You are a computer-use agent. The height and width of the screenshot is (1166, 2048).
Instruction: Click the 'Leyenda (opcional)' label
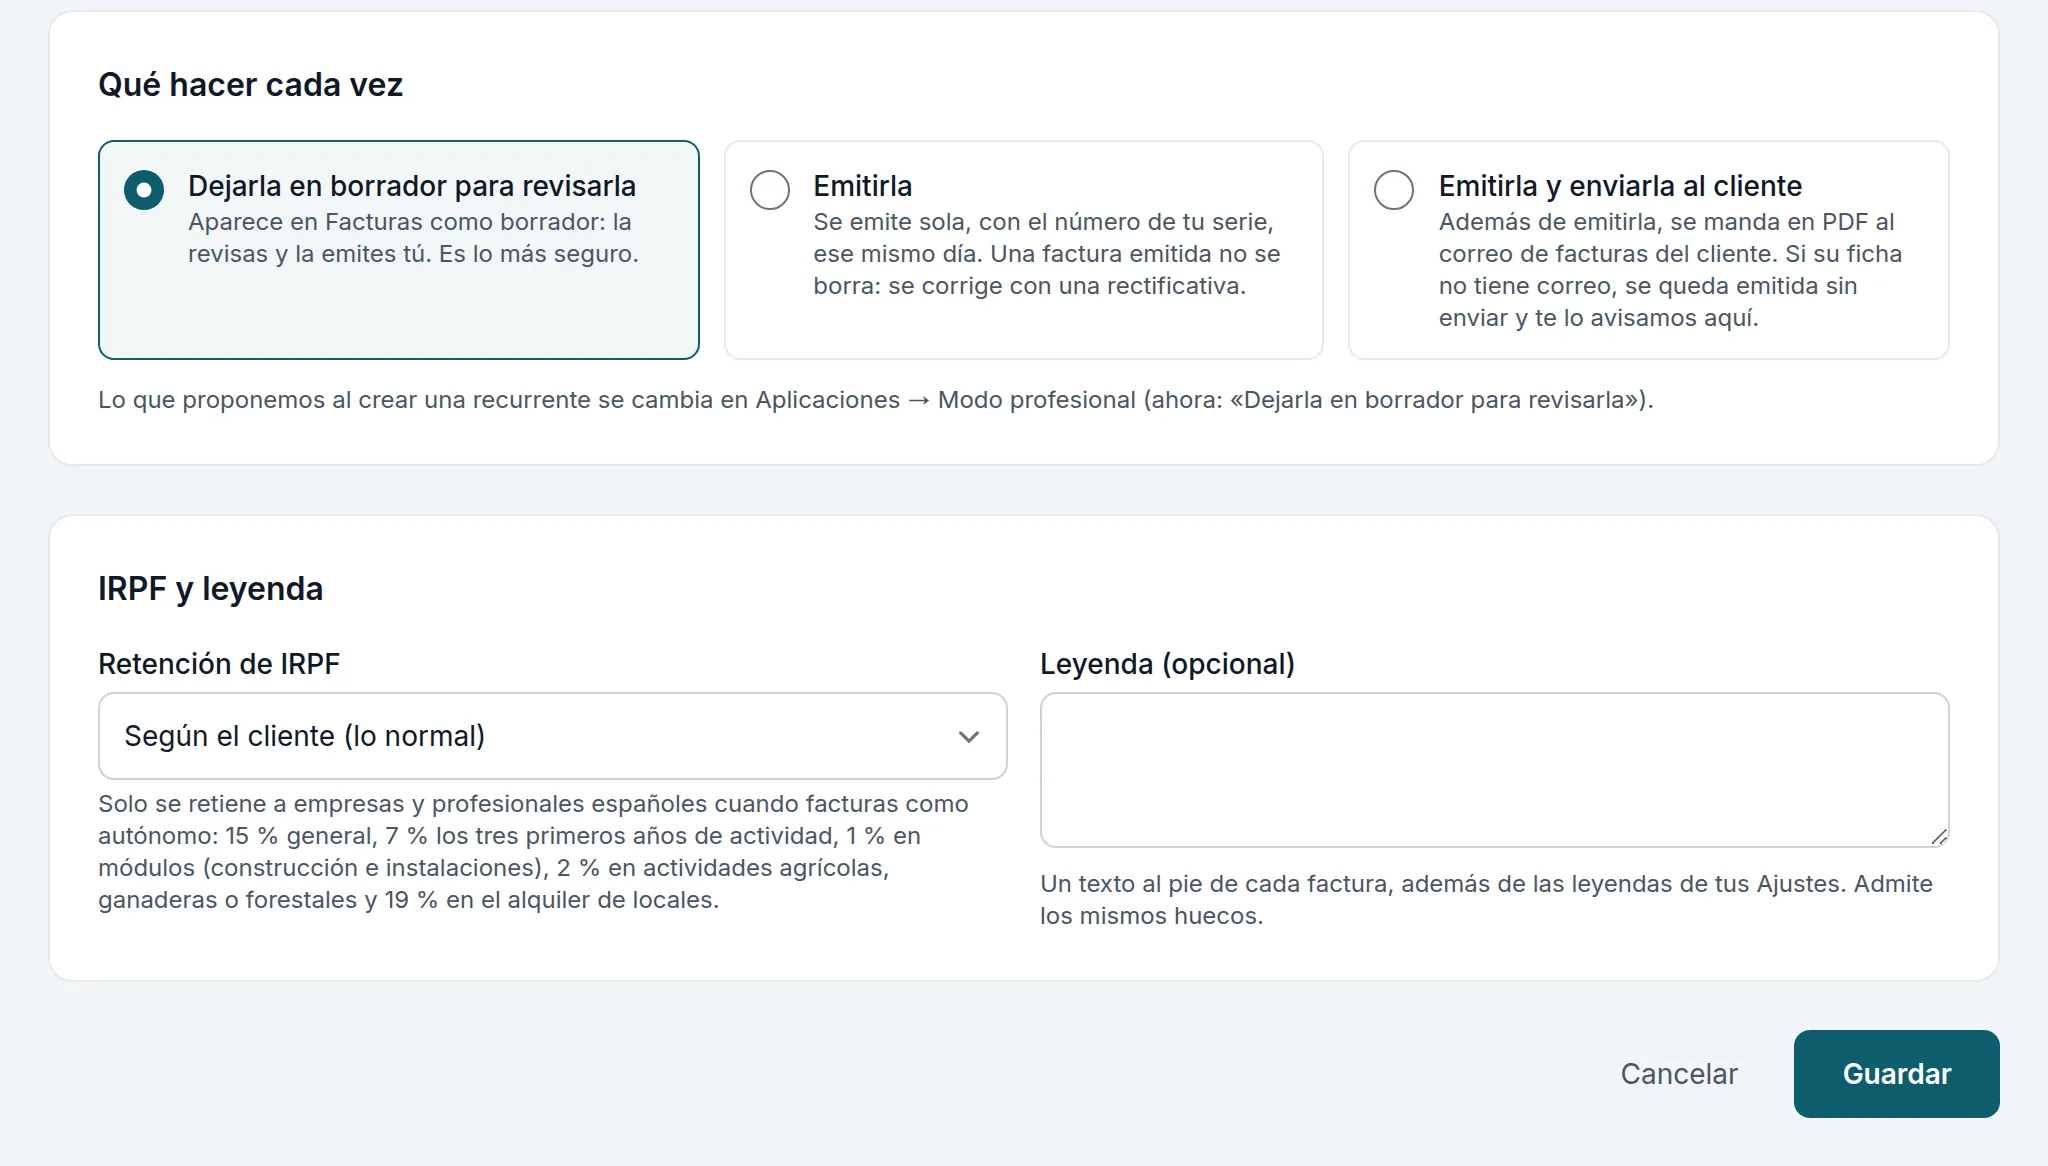tap(1167, 664)
